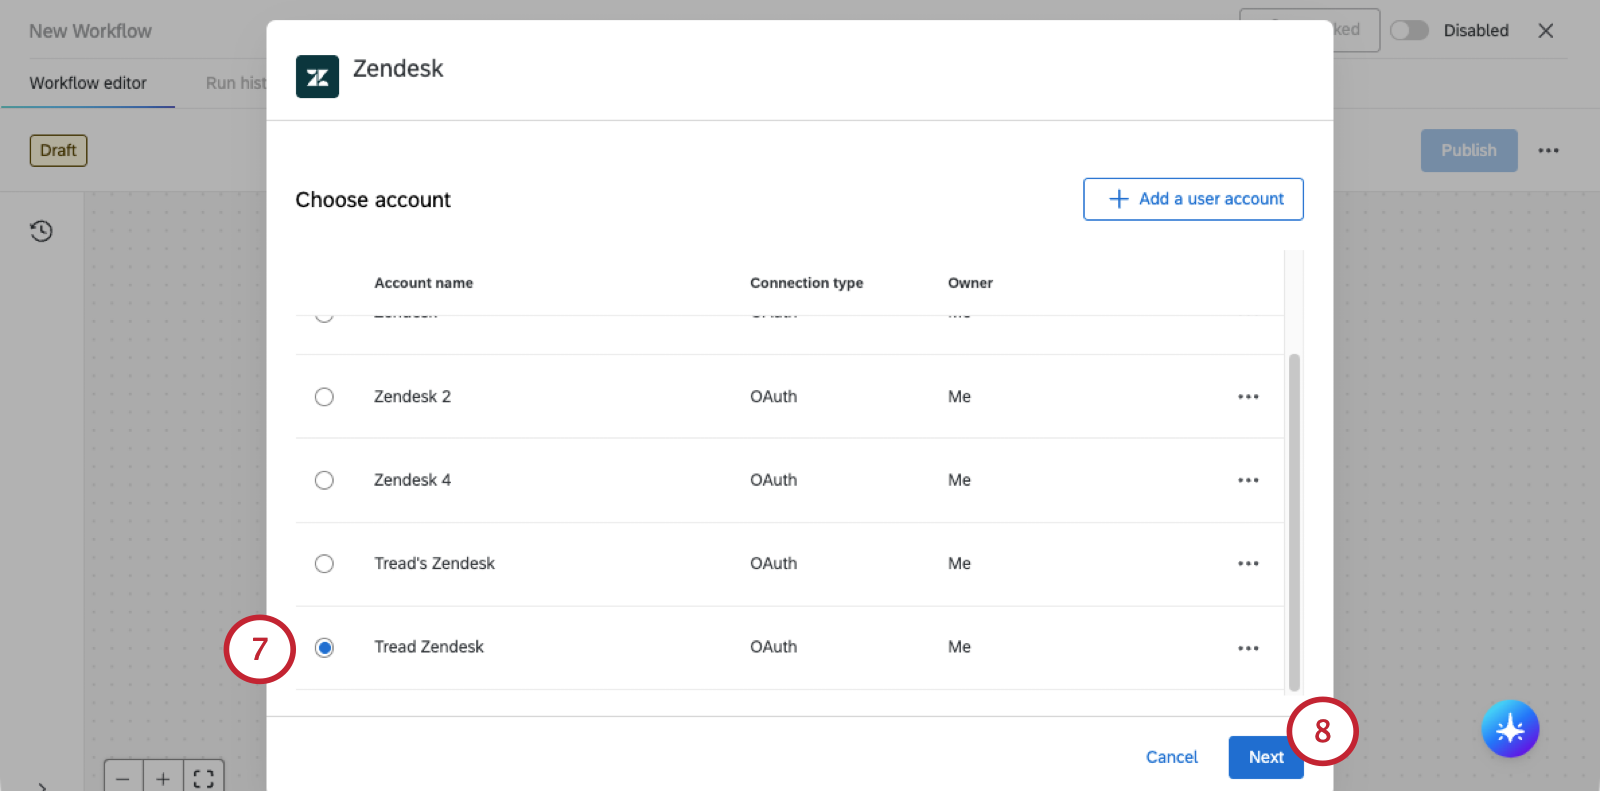Click Me owner in Tread Zendesk row
The height and width of the screenshot is (791, 1600).
[959, 647]
